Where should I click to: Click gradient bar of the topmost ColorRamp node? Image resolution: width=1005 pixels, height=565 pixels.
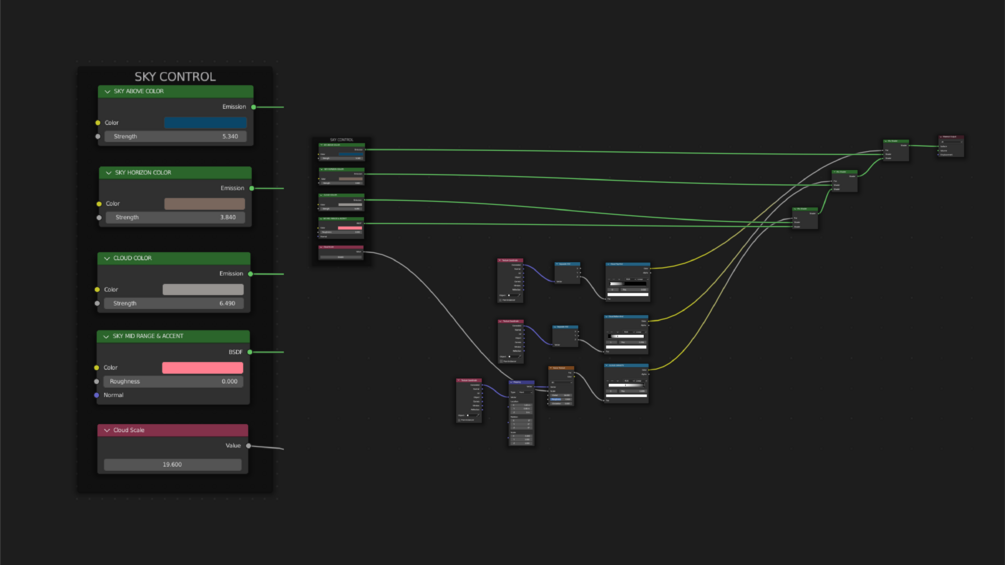pyautogui.click(x=628, y=284)
